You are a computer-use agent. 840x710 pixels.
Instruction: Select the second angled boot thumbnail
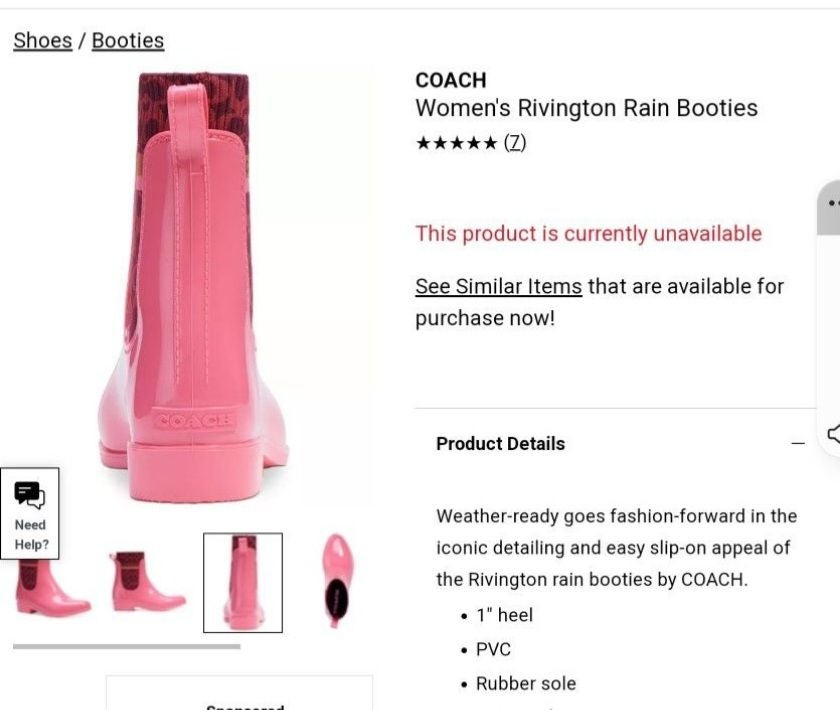pos(147,581)
